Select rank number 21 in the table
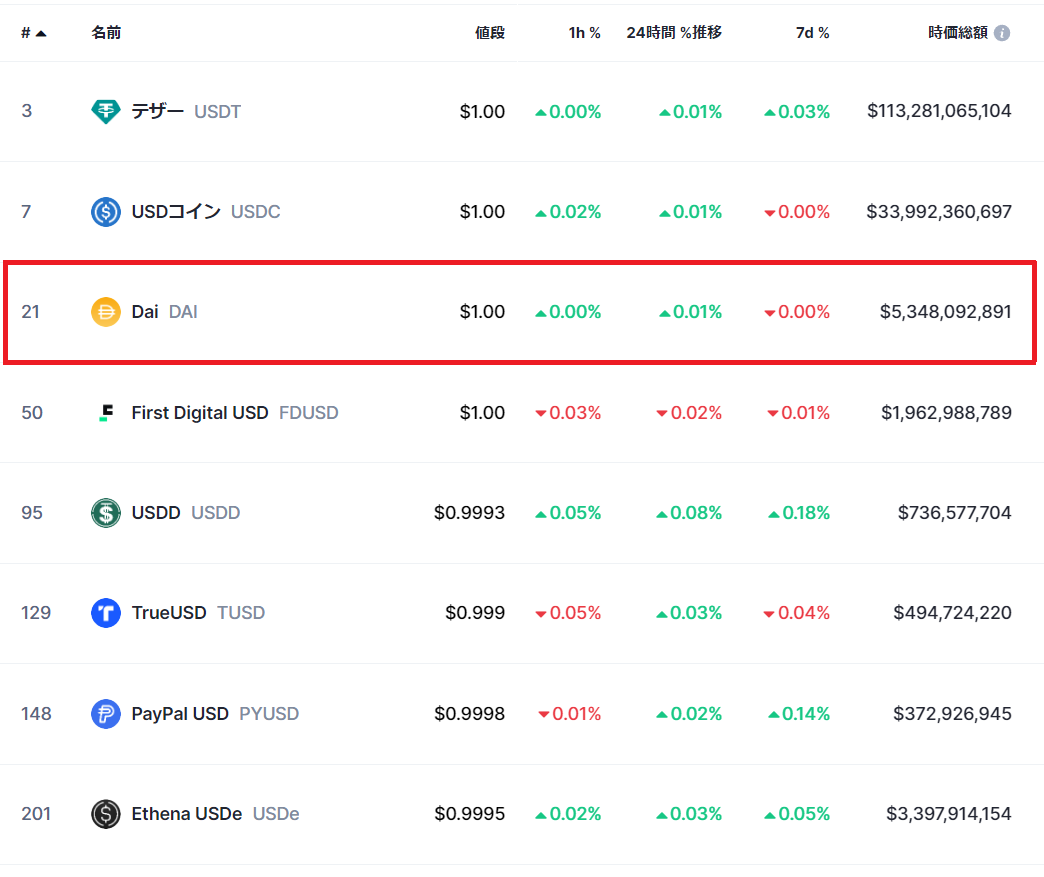1044x877 pixels. pos(31,311)
